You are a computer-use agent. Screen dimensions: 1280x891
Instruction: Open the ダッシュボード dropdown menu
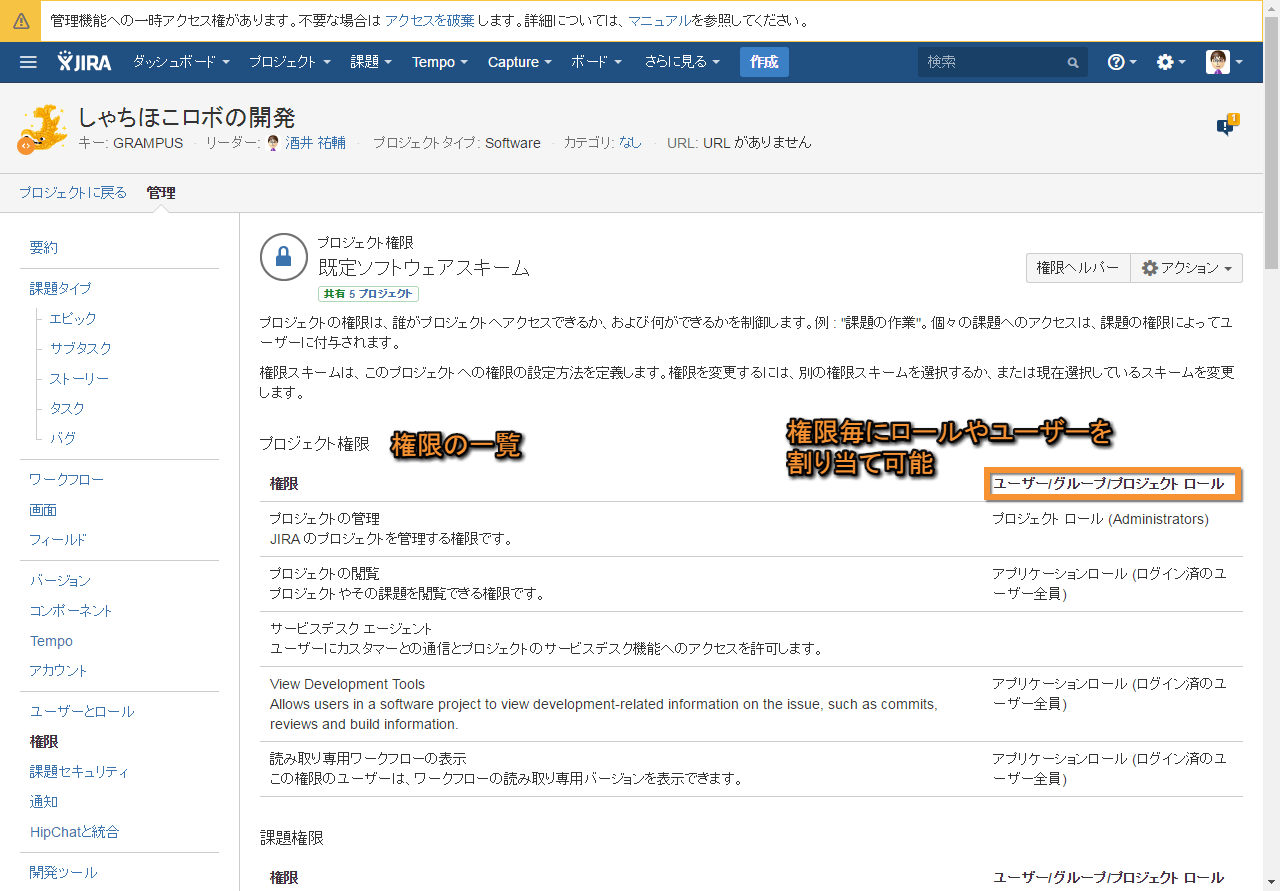pos(181,62)
